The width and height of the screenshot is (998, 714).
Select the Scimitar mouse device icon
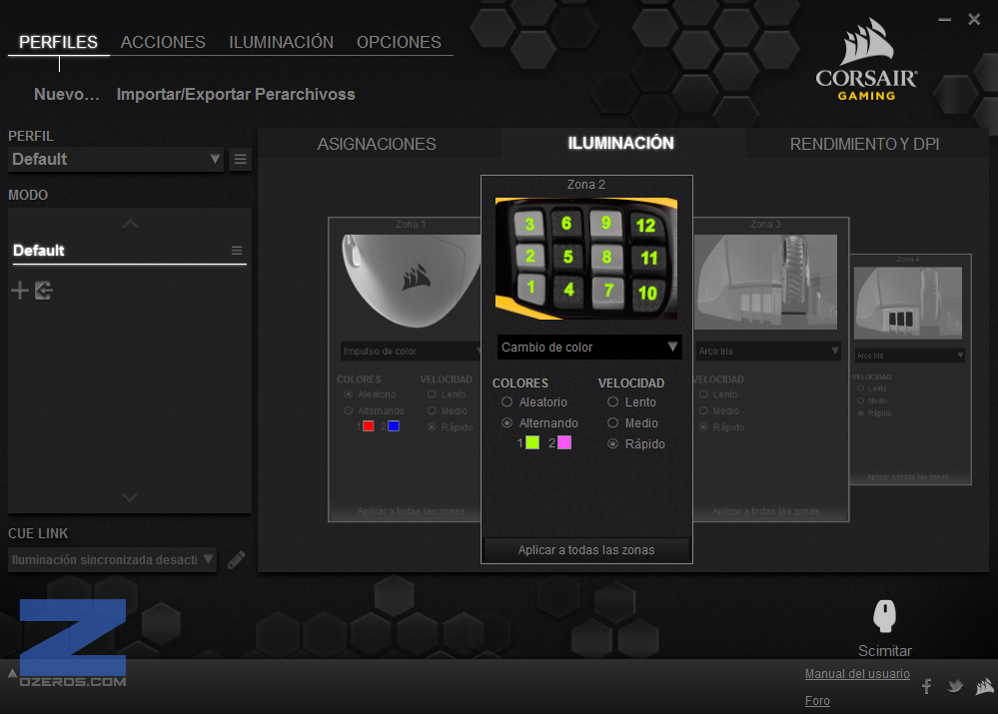pyautogui.click(x=884, y=616)
